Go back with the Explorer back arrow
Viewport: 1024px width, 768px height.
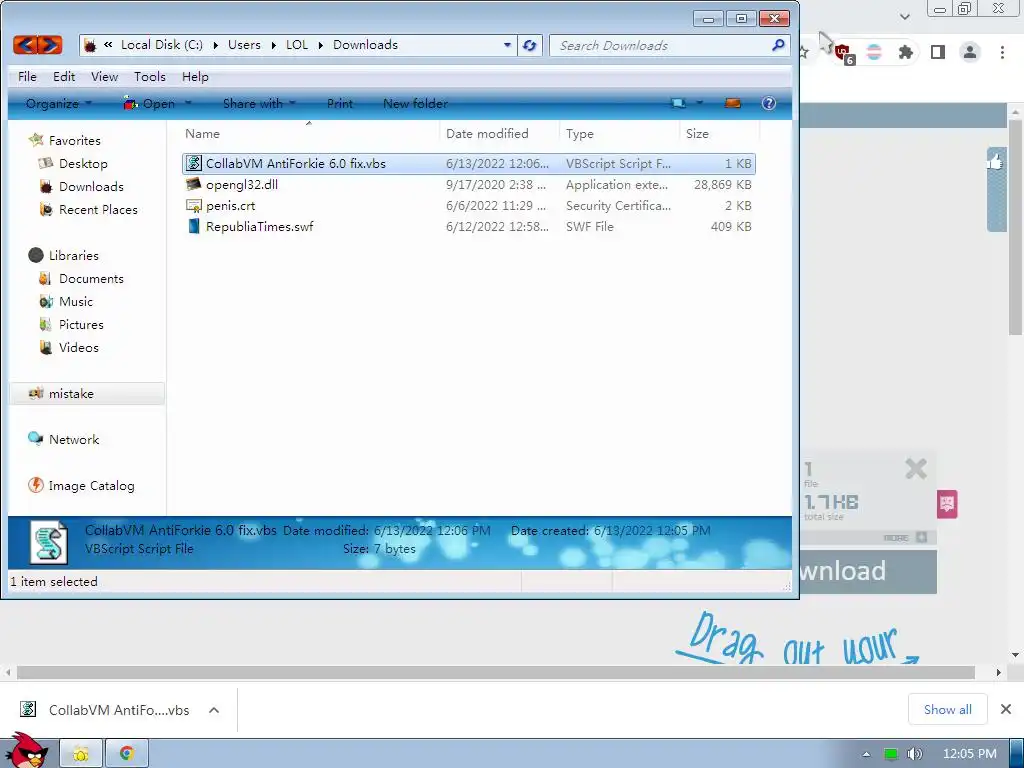point(25,45)
